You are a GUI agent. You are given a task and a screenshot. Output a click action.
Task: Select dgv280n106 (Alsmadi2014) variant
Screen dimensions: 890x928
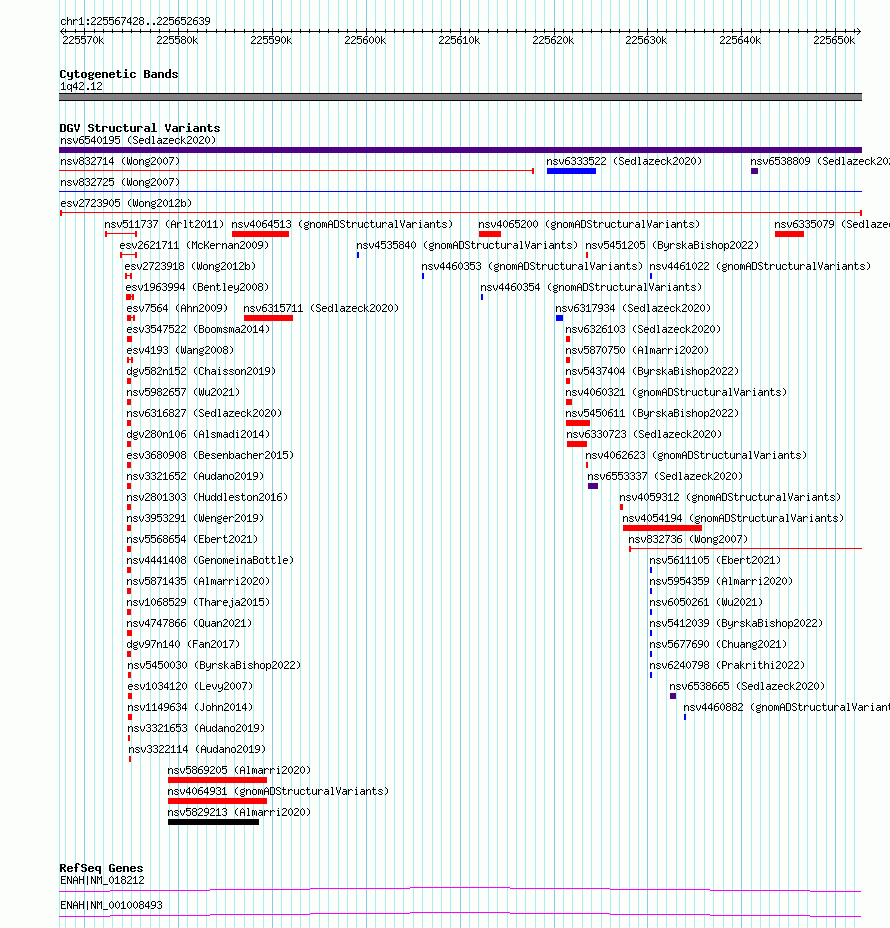coord(198,434)
